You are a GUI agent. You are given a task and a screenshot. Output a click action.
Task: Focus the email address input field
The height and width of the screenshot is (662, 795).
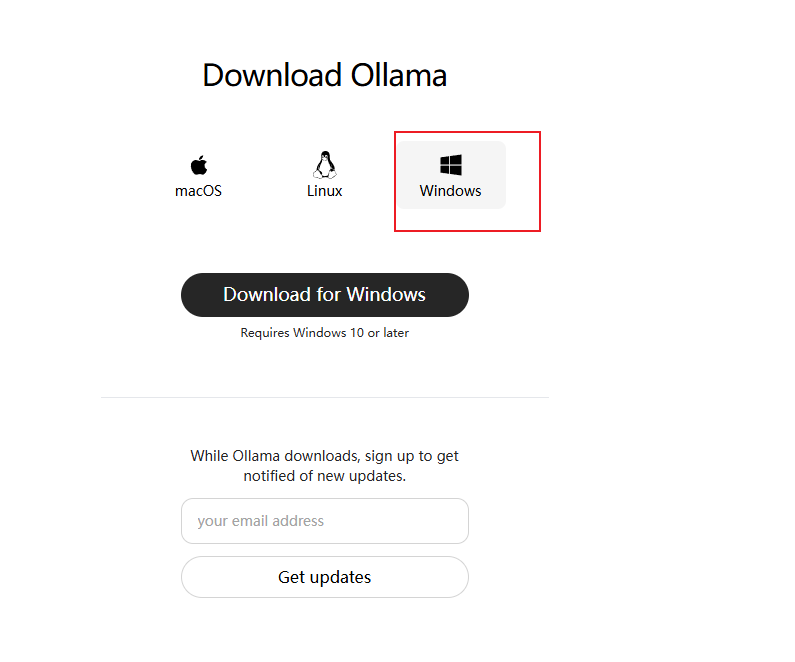324,521
